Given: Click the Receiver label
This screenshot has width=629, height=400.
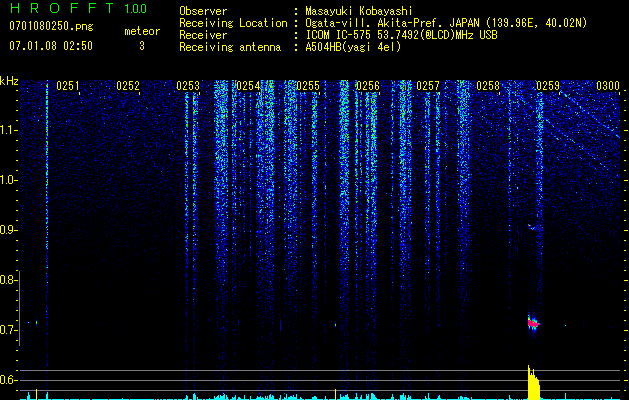Looking at the screenshot, I should coord(203,35).
